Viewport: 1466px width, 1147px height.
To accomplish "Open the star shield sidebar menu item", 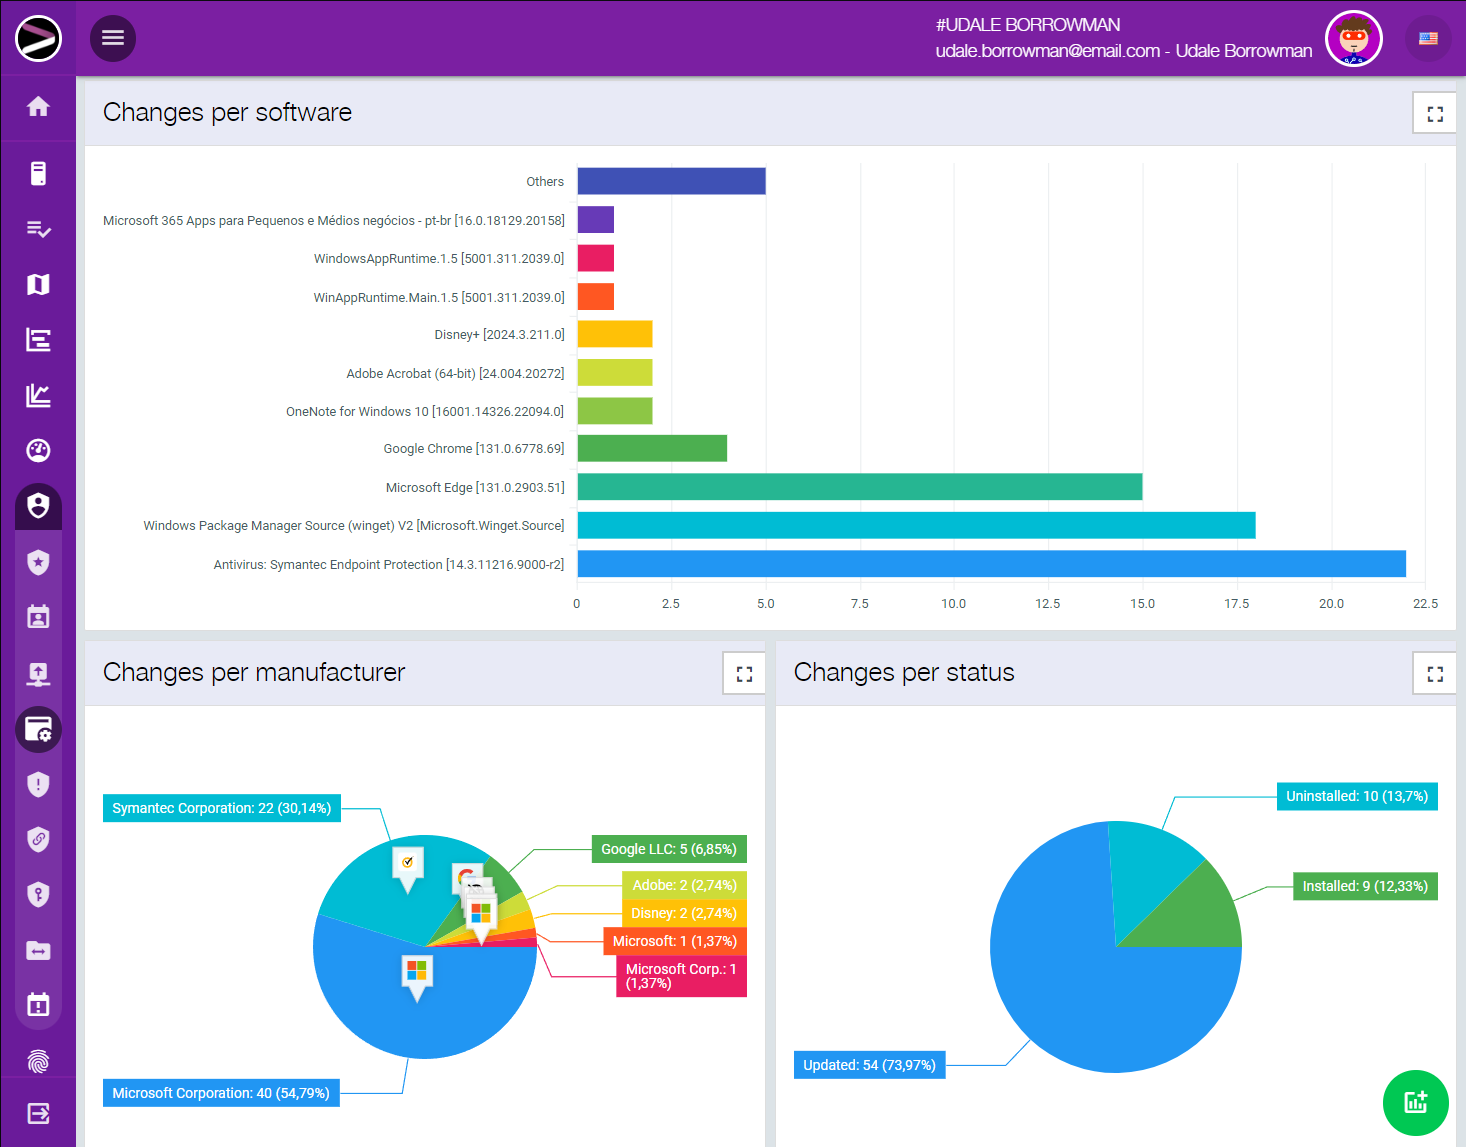I will click(x=38, y=562).
